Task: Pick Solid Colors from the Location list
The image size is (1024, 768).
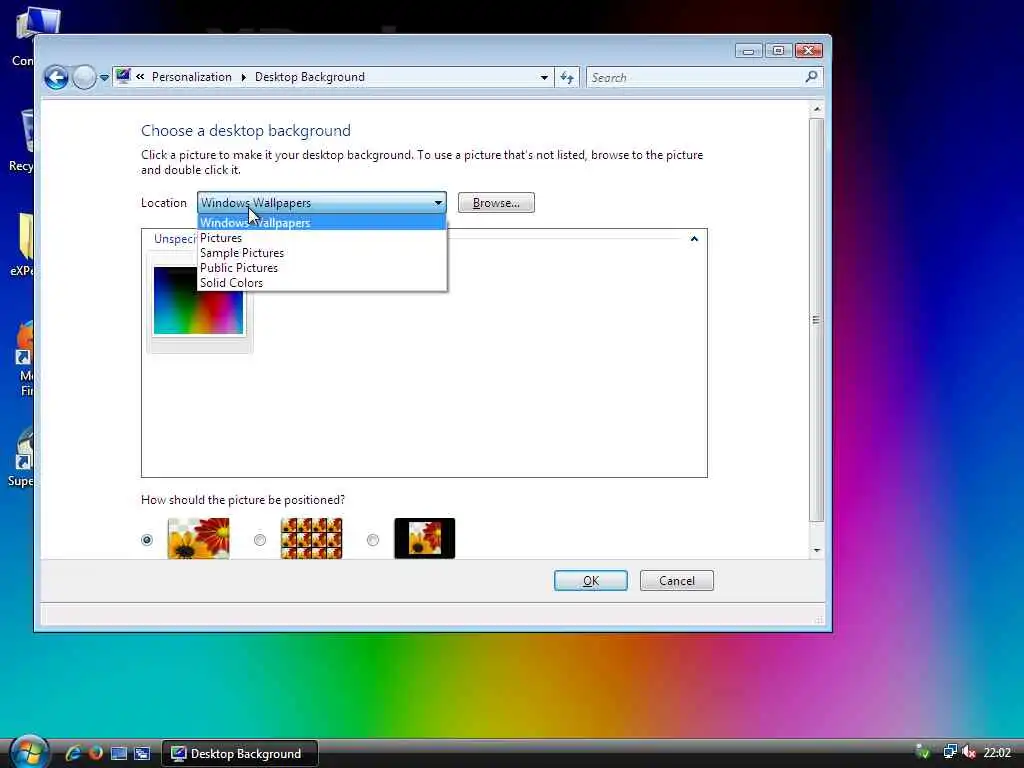Action: pos(321,283)
